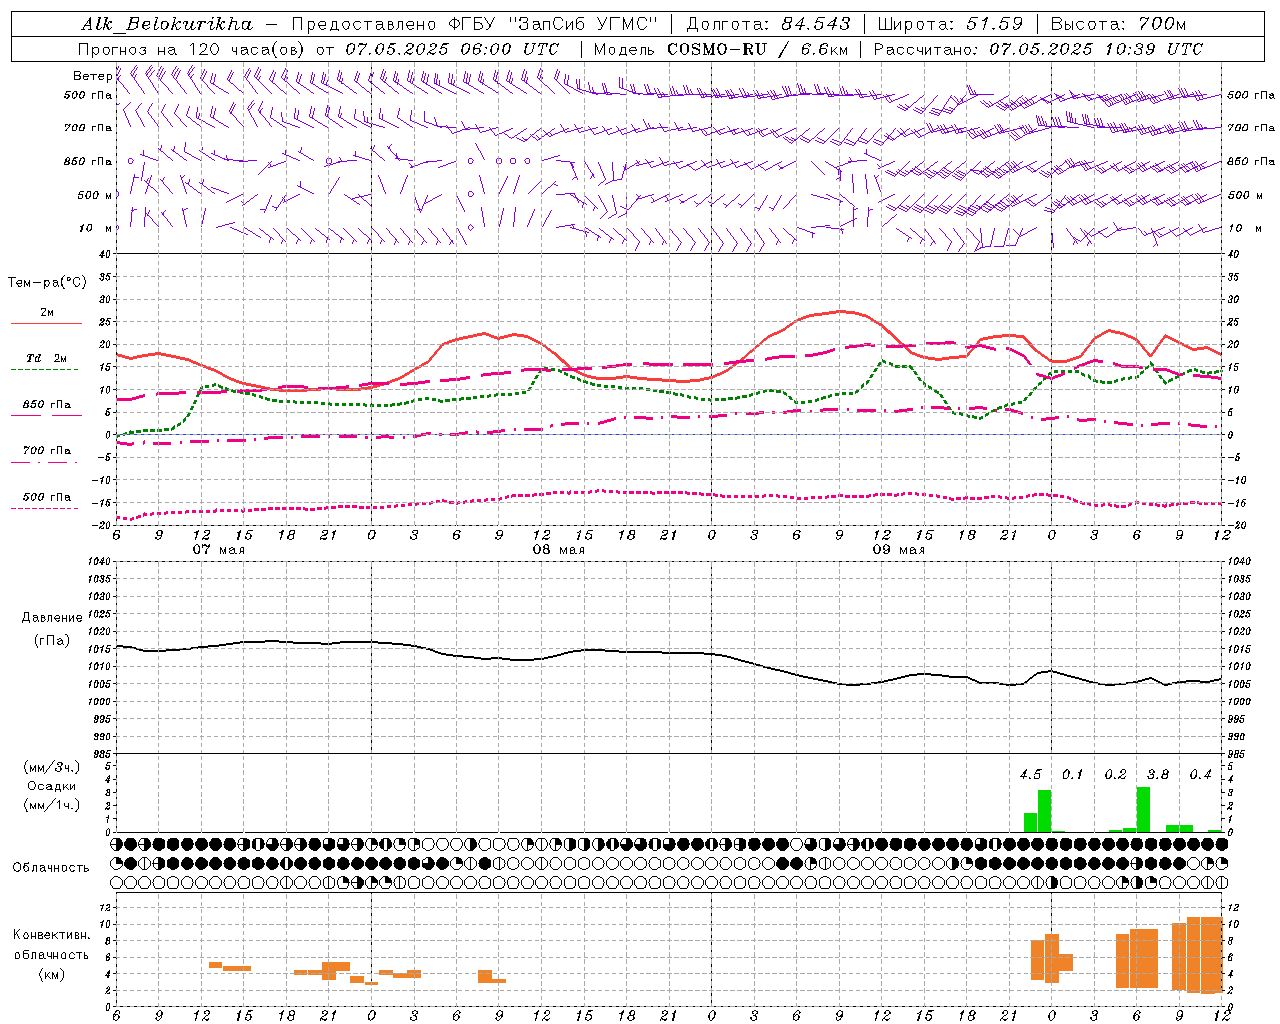Viewport: 1280px width, 1024px height.
Task: Click the Давление pressure panel label
Action: [52, 618]
